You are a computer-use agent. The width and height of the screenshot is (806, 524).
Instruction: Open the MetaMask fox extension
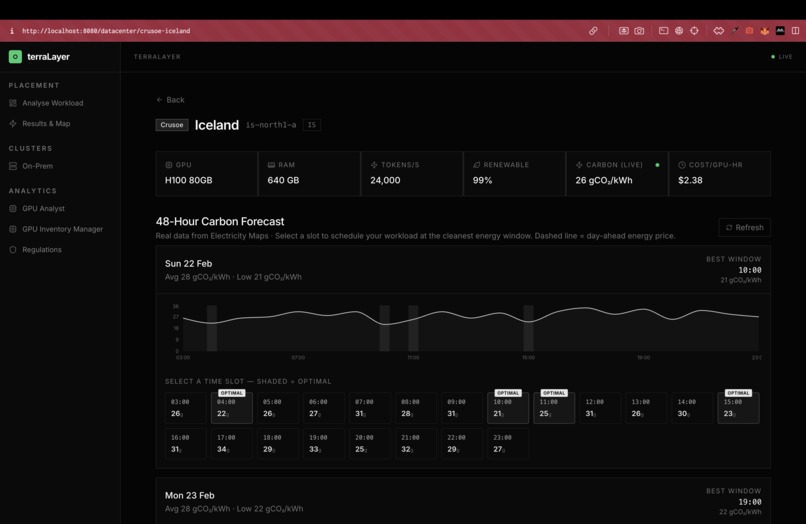[x=764, y=31]
